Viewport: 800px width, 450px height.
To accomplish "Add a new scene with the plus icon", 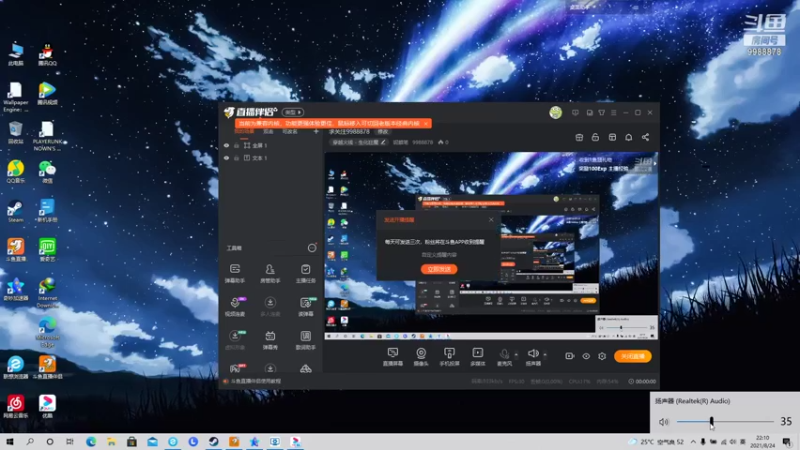I will click(x=316, y=132).
